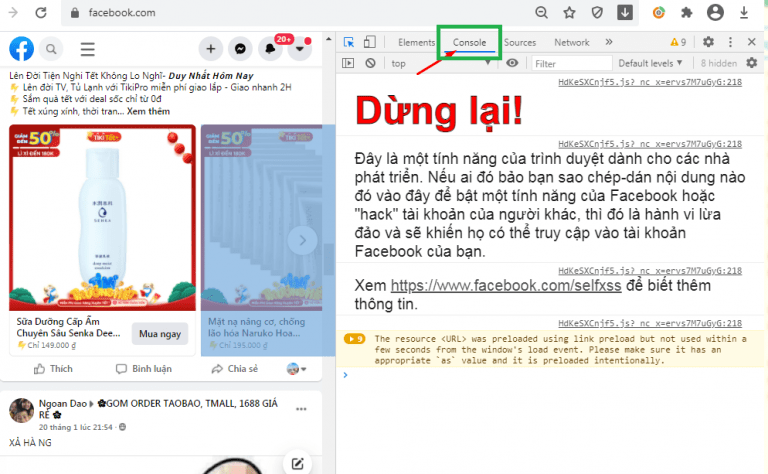This screenshot has height=474, width=768.
Task: Open console settings gear beside 8 hidden
Action: point(752,63)
